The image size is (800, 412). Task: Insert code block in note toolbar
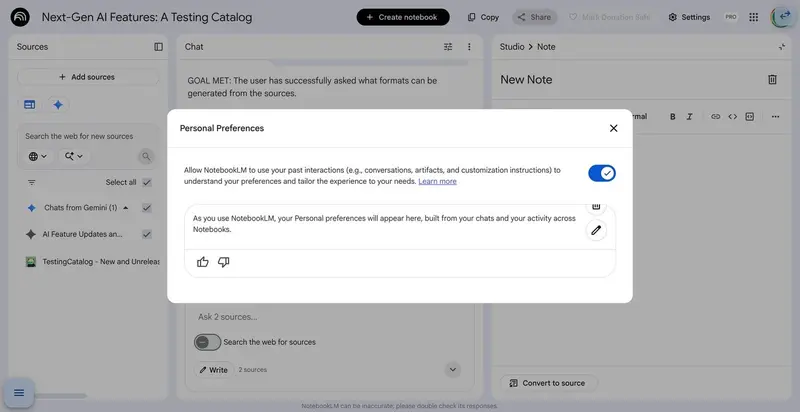pos(749,117)
